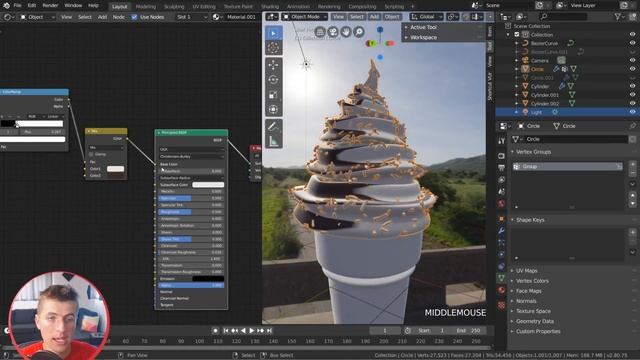640x360 pixels.
Task: Select the Select Box tool in viewport toolbar
Action: (x=274, y=33)
